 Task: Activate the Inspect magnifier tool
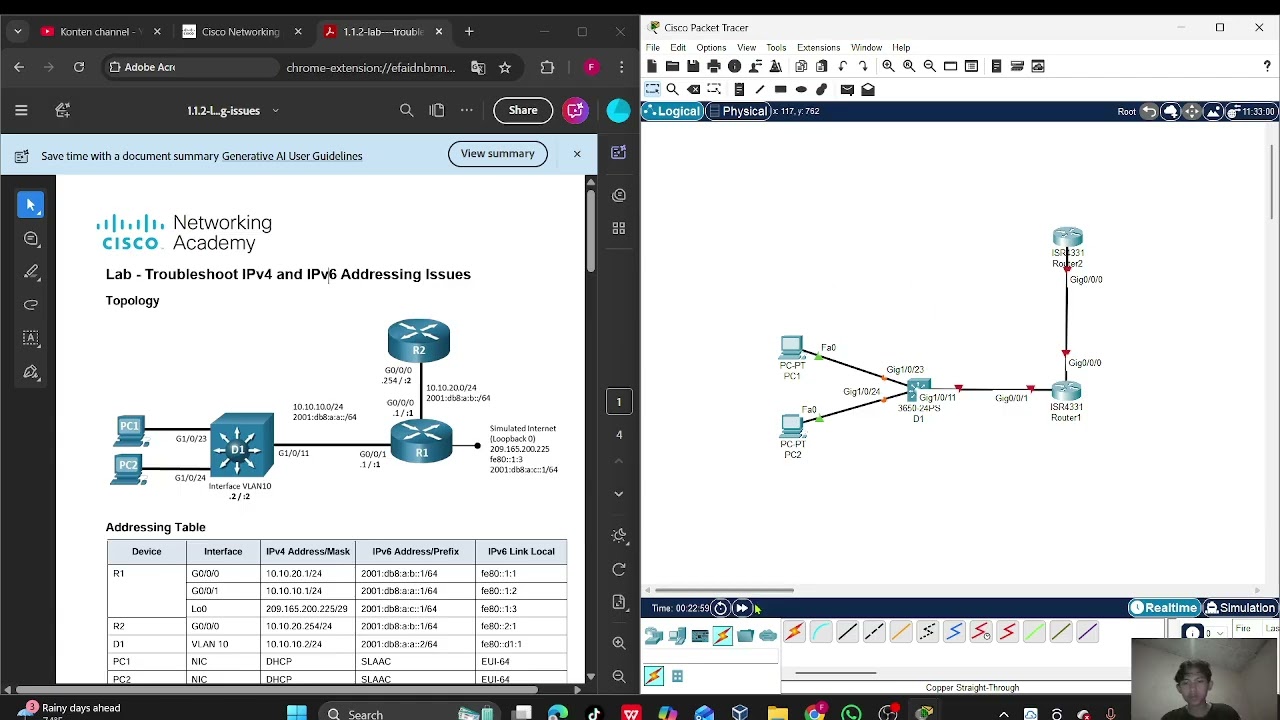672,89
